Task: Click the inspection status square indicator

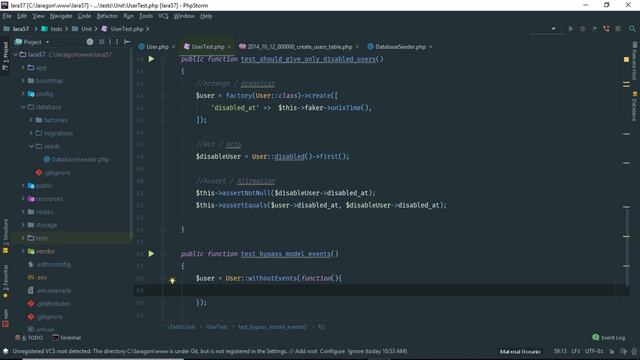Action: click(x=626, y=60)
